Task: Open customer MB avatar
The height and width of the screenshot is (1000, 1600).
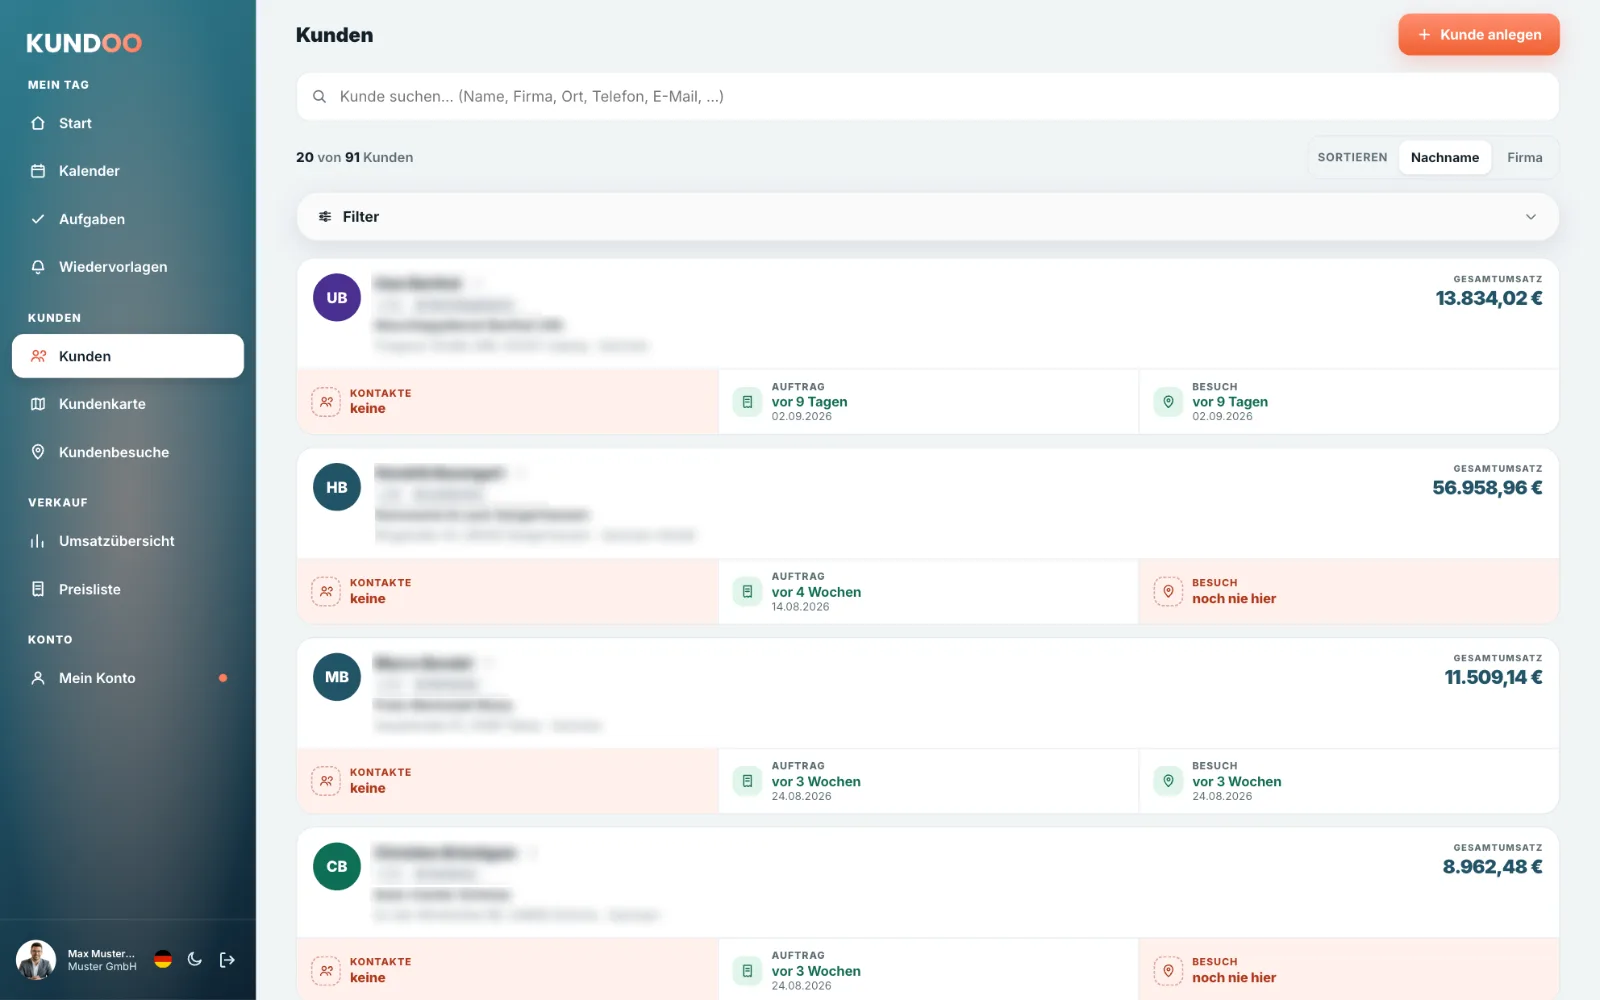Action: (337, 677)
